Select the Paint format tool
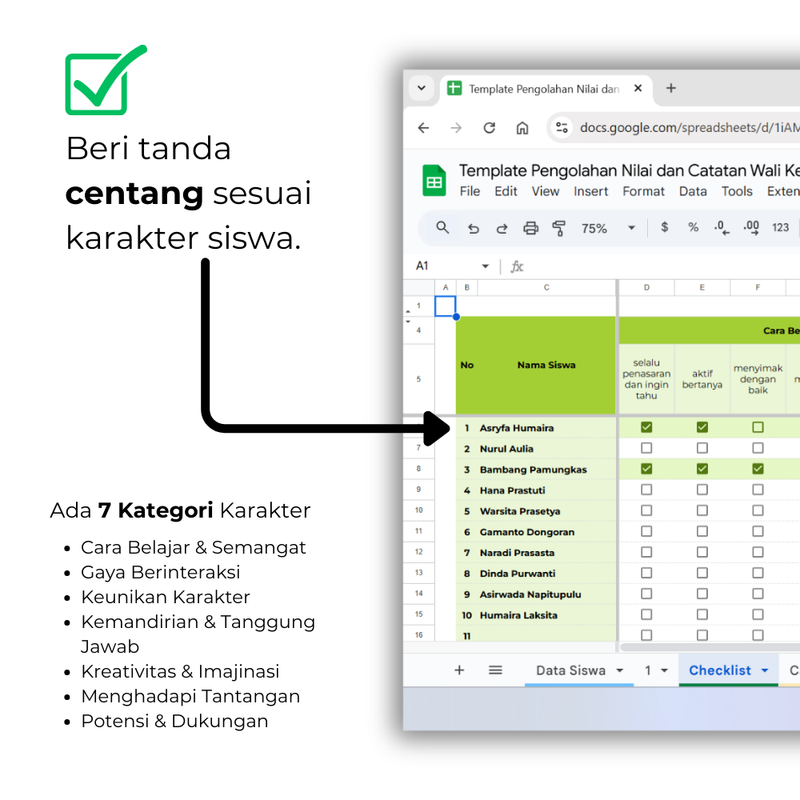800x800 pixels. pyautogui.click(x=557, y=228)
